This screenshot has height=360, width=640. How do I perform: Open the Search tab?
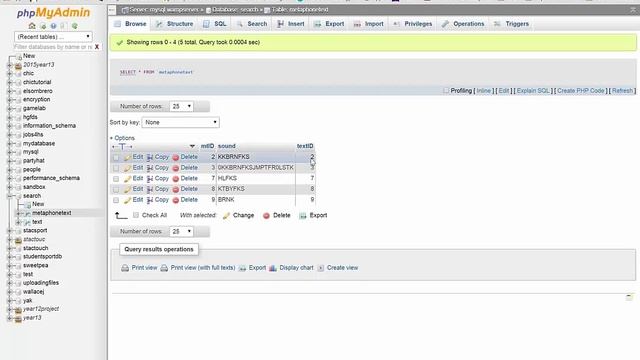click(252, 24)
